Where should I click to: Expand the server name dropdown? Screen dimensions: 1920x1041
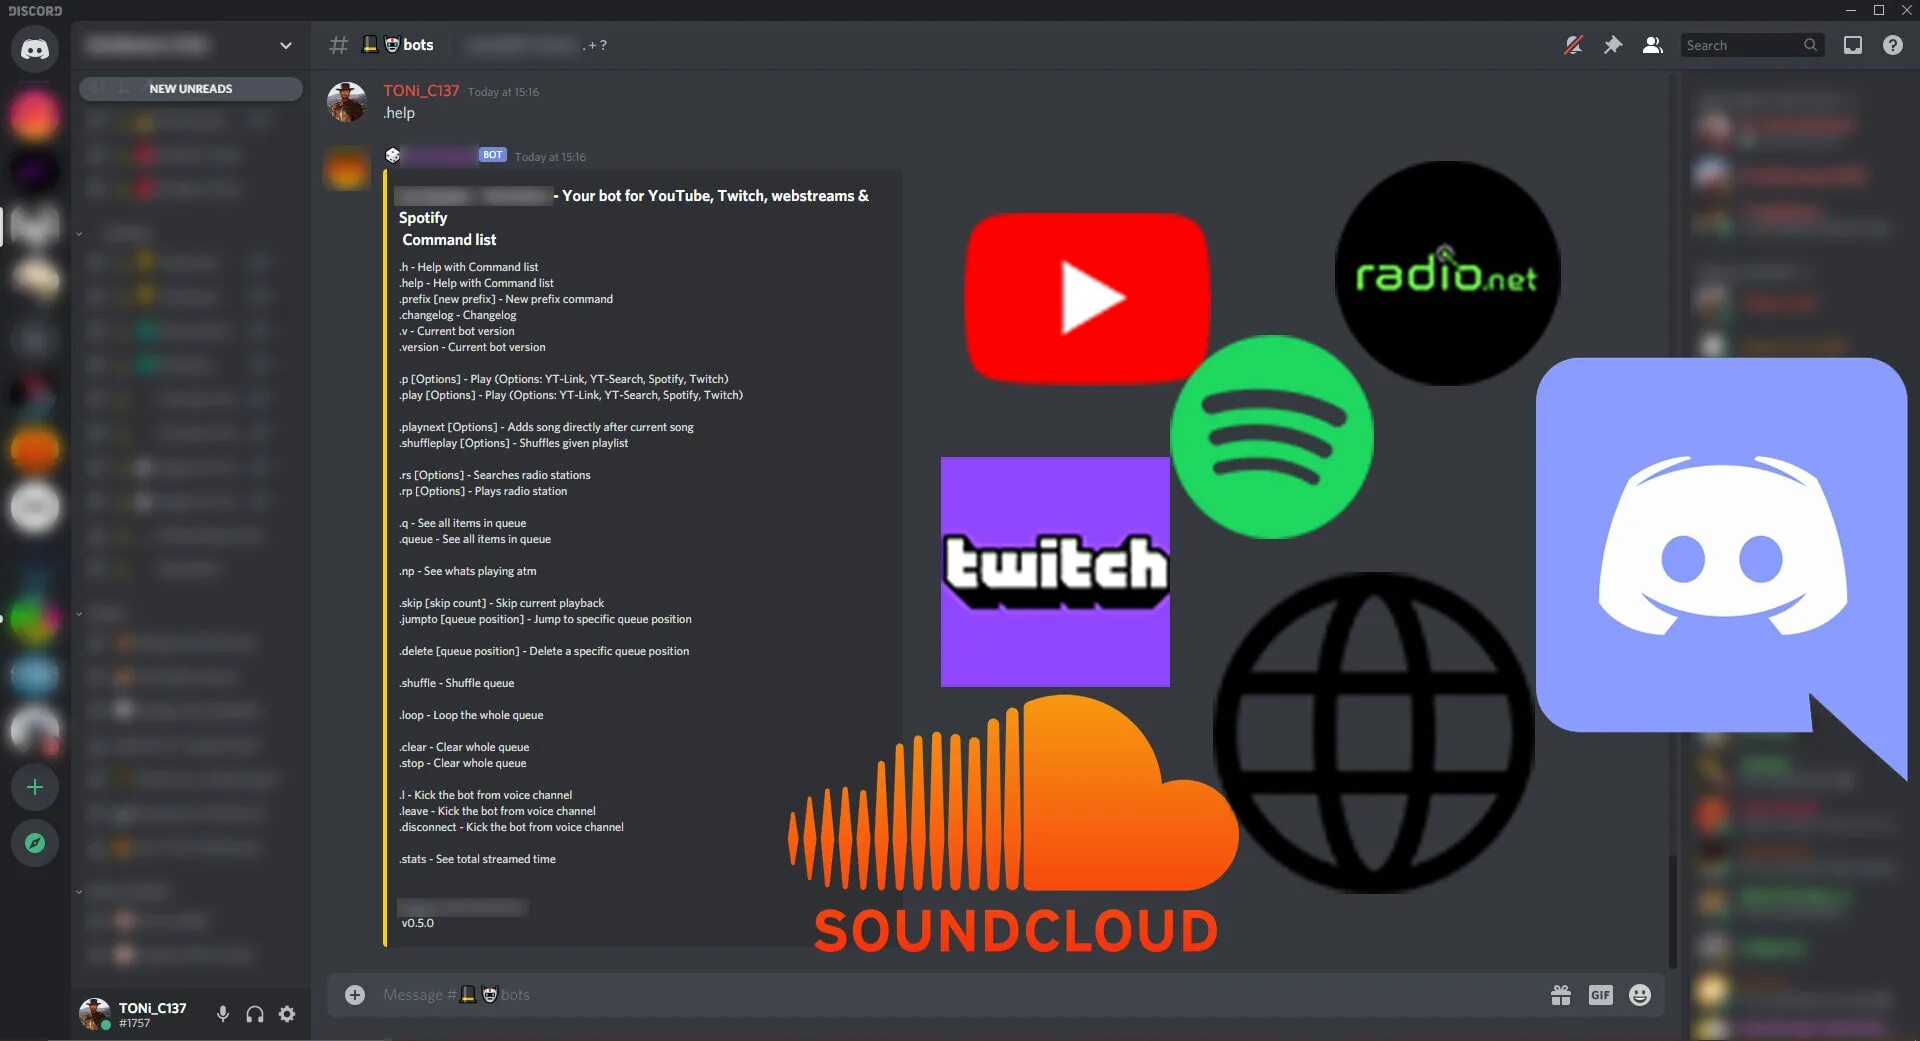(x=286, y=45)
